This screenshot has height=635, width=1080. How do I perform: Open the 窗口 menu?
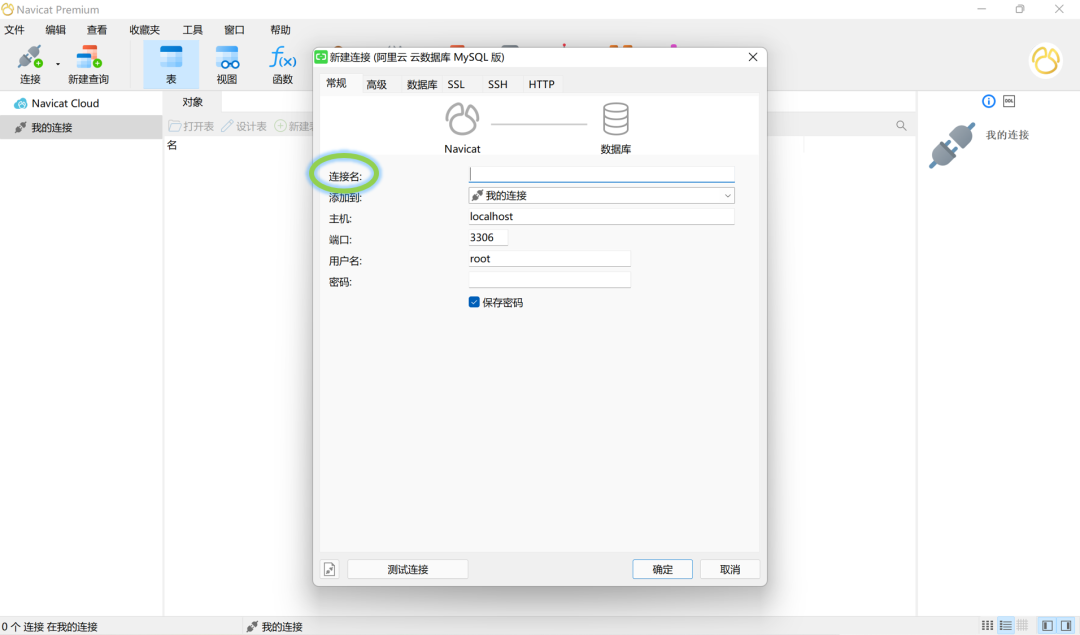[x=234, y=30]
